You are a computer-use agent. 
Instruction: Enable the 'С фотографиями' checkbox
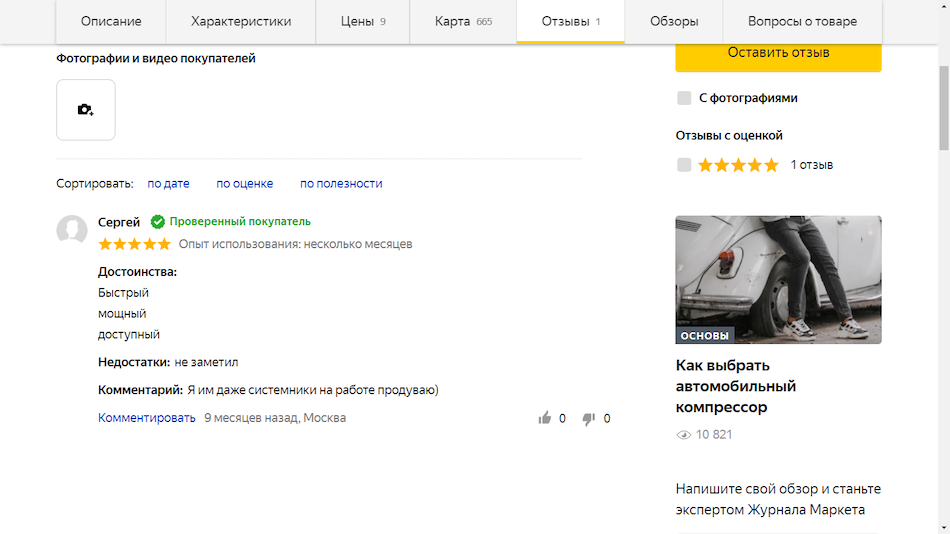click(684, 98)
